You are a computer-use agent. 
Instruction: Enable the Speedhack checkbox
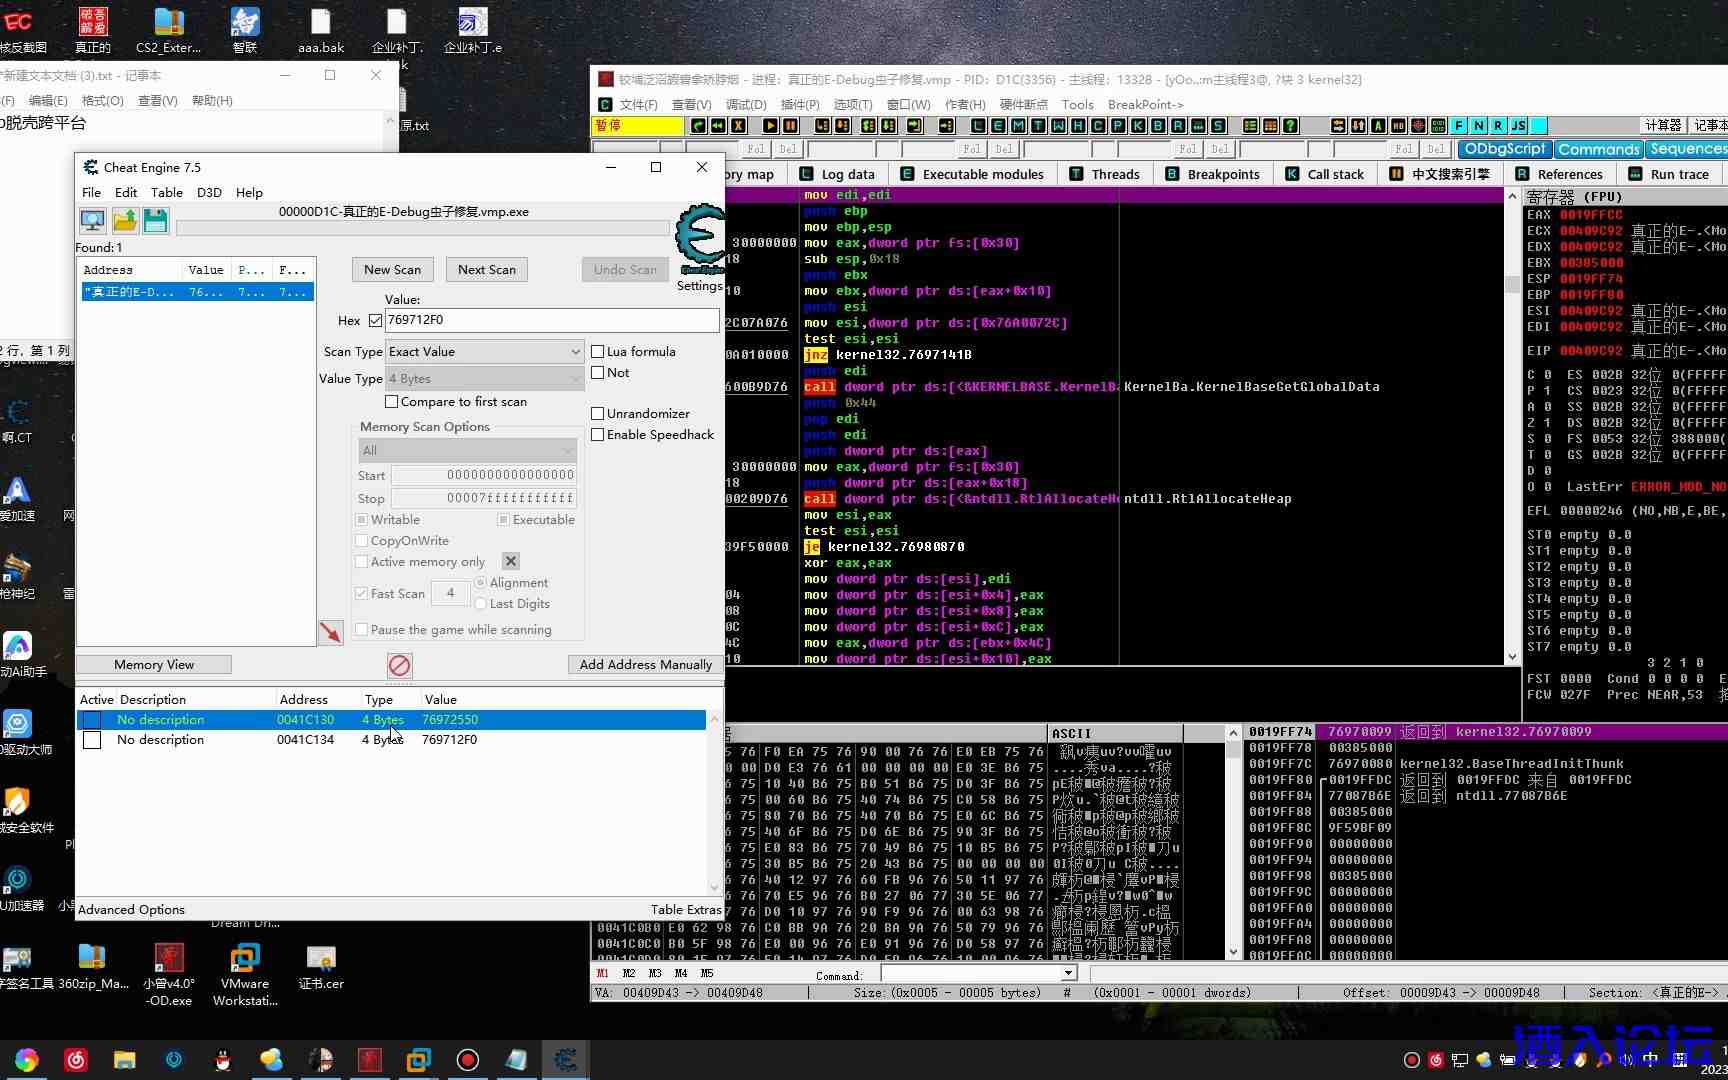pos(598,435)
